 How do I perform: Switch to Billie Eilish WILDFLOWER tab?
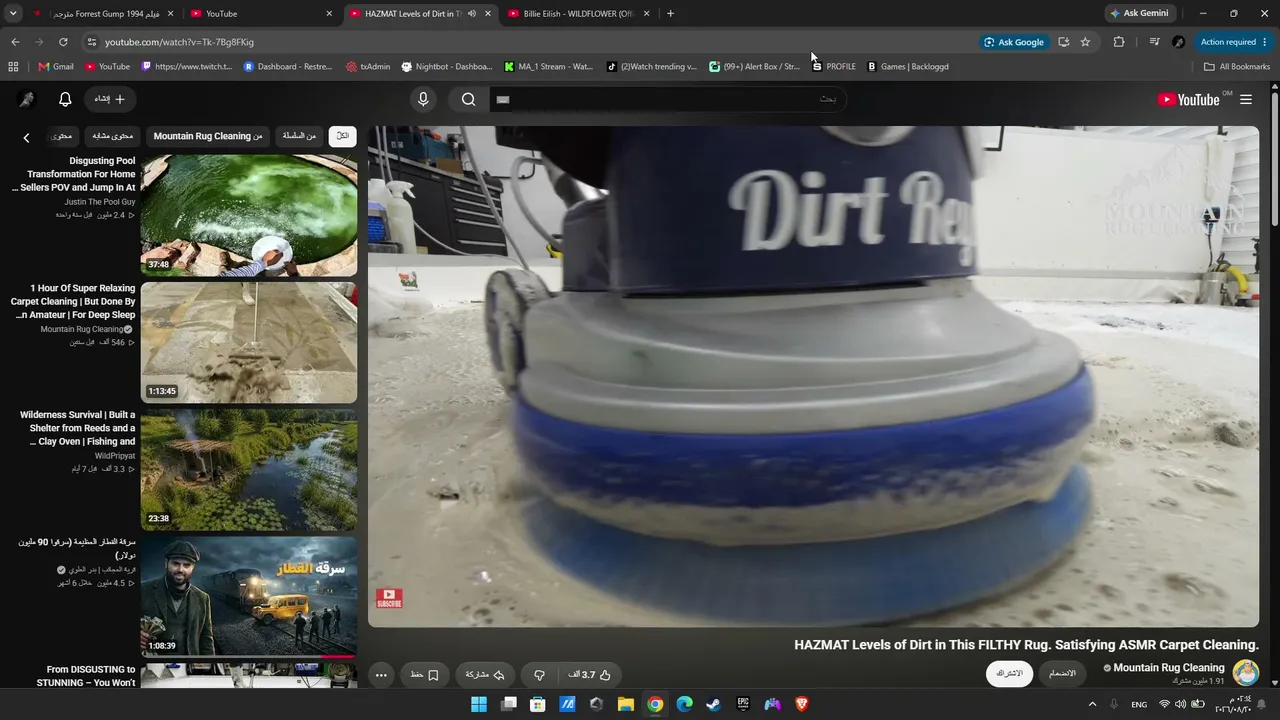click(578, 14)
